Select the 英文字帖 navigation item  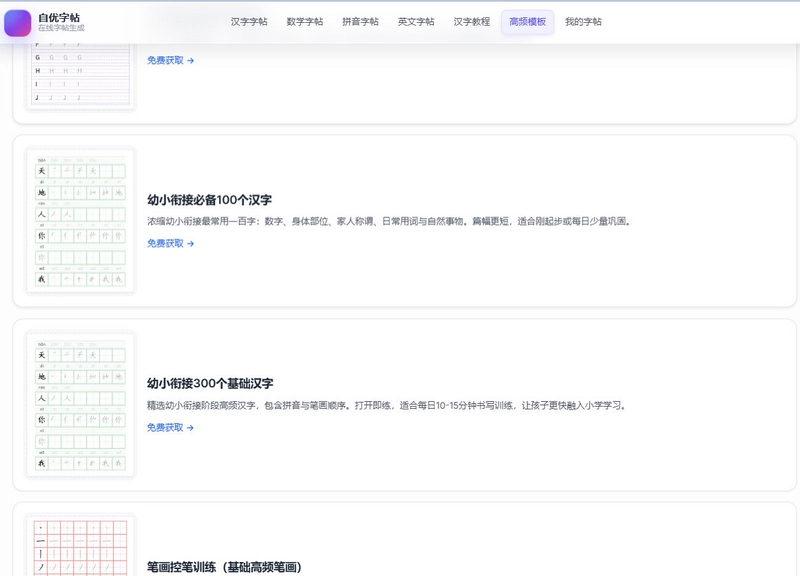click(416, 22)
